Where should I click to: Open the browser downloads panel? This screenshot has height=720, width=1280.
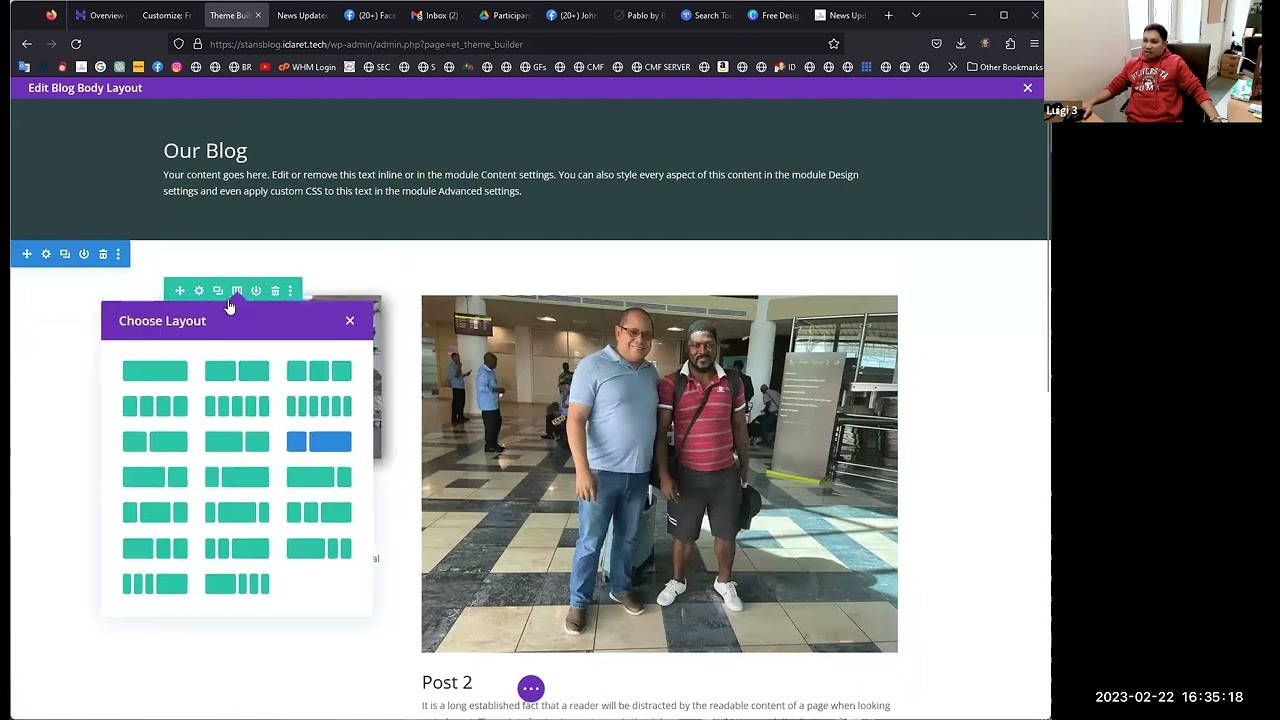tap(960, 44)
